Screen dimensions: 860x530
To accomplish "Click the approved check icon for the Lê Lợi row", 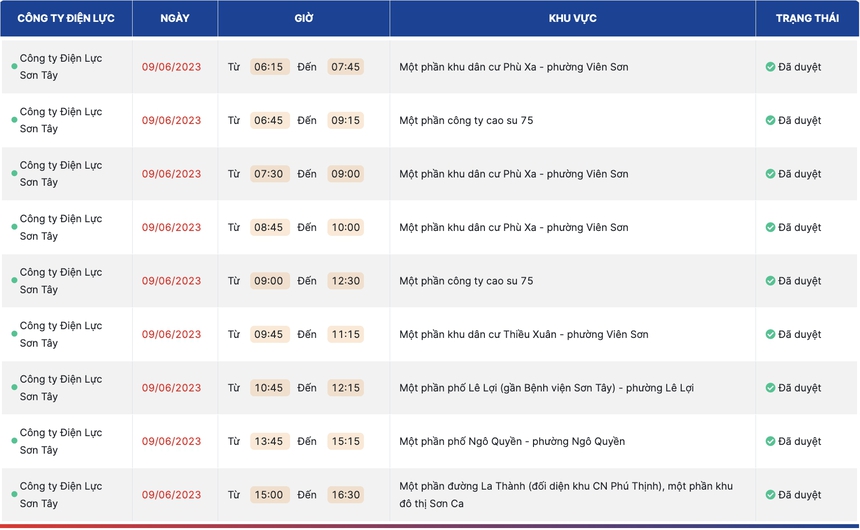I will 770,388.
